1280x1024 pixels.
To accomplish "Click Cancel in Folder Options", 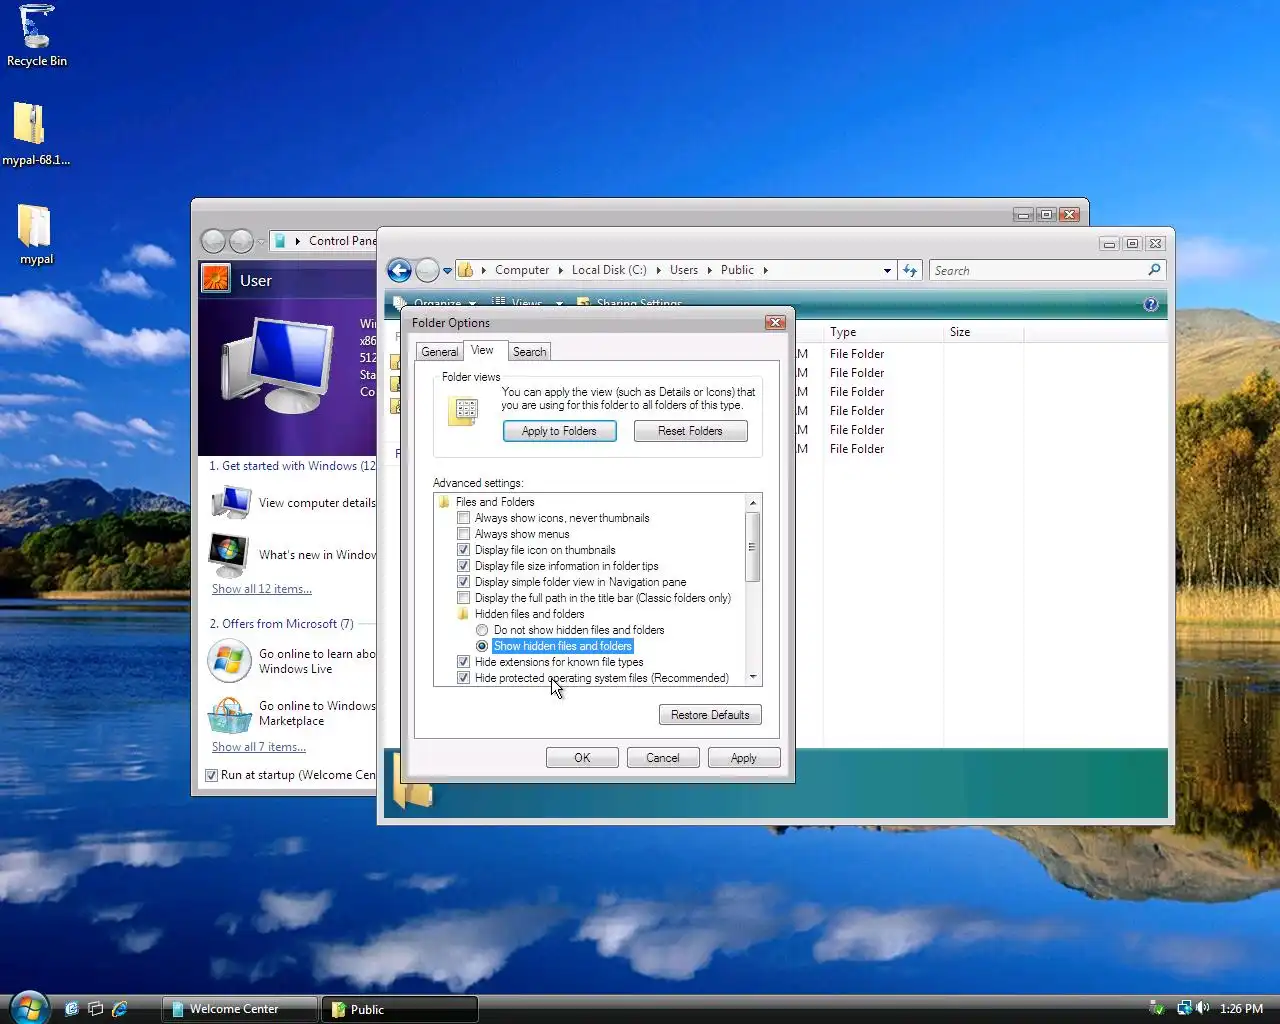I will (x=662, y=758).
